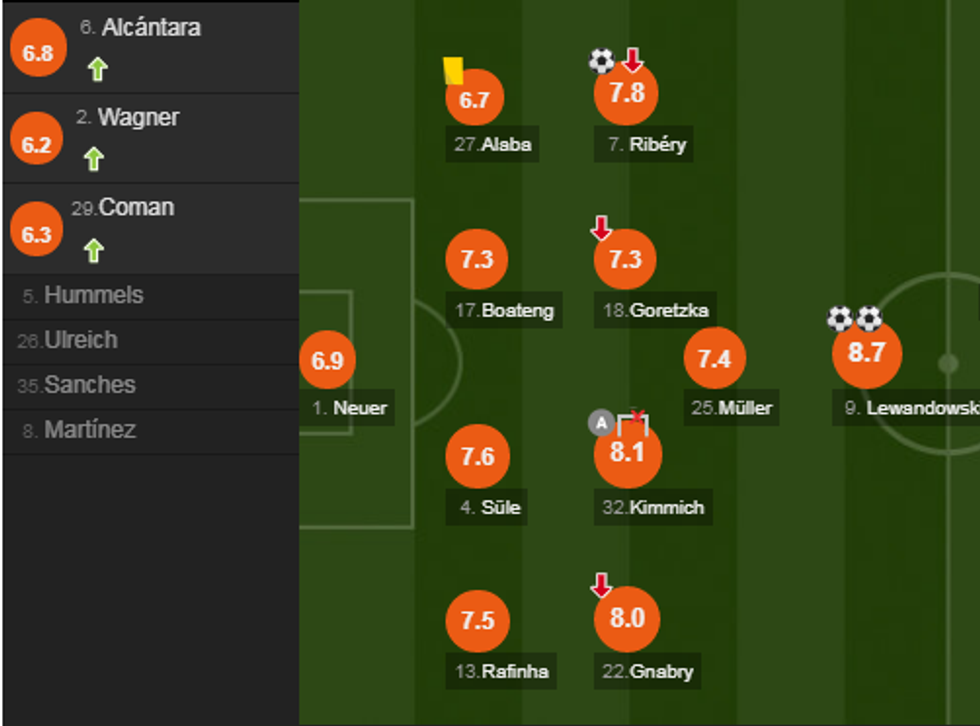Image resolution: width=980 pixels, height=726 pixels.
Task: Click the goal ball icon above Ribéry
Action: point(601,61)
